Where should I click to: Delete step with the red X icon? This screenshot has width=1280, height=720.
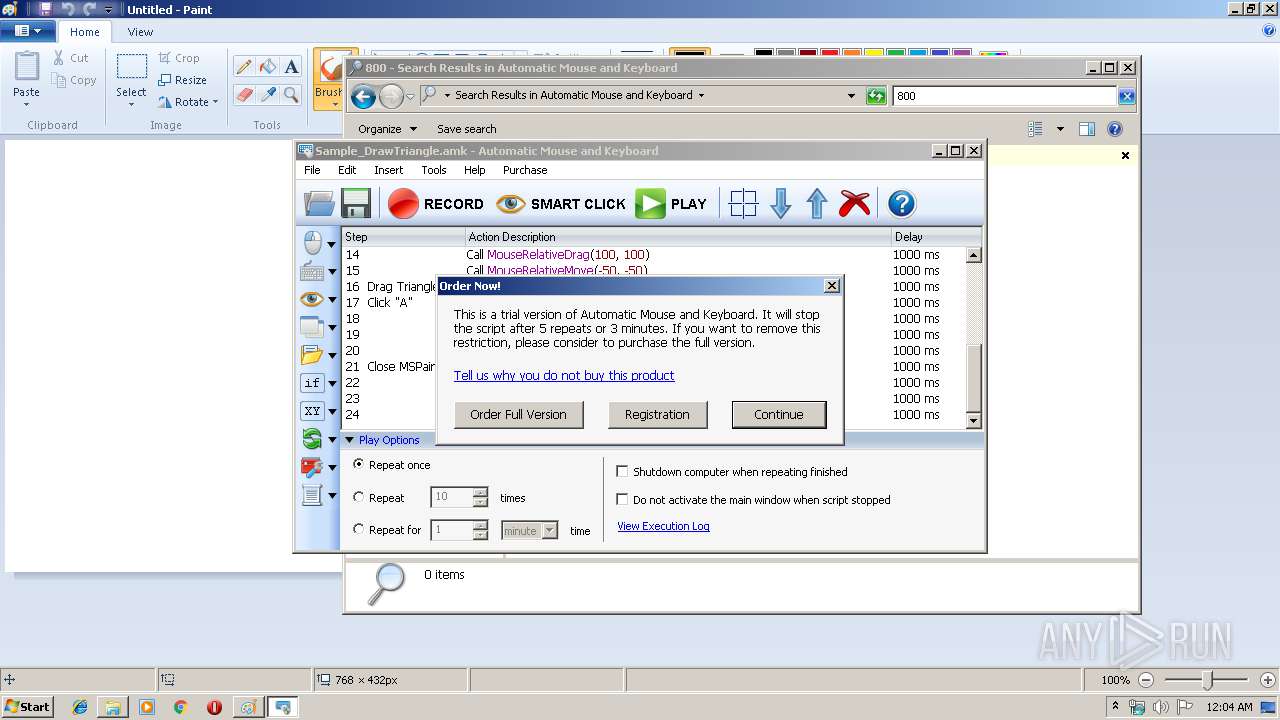[x=854, y=204]
